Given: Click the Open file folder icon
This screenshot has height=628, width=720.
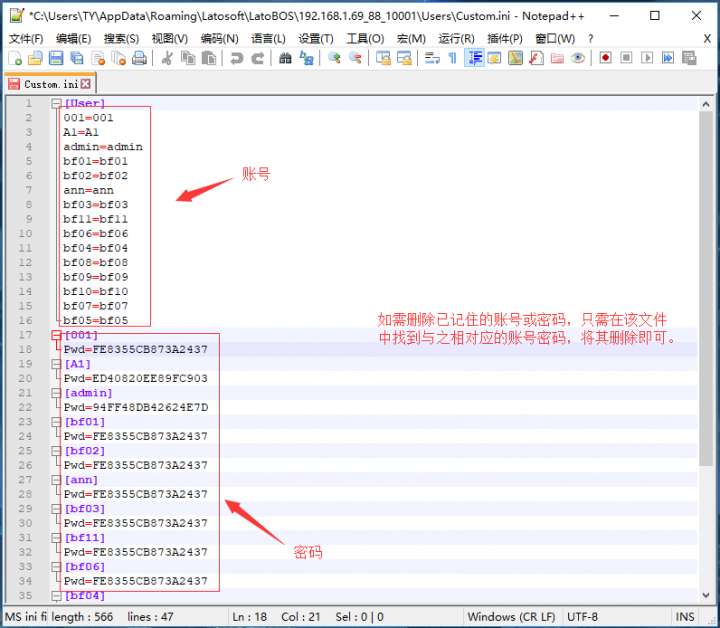Looking at the screenshot, I should (x=35, y=58).
